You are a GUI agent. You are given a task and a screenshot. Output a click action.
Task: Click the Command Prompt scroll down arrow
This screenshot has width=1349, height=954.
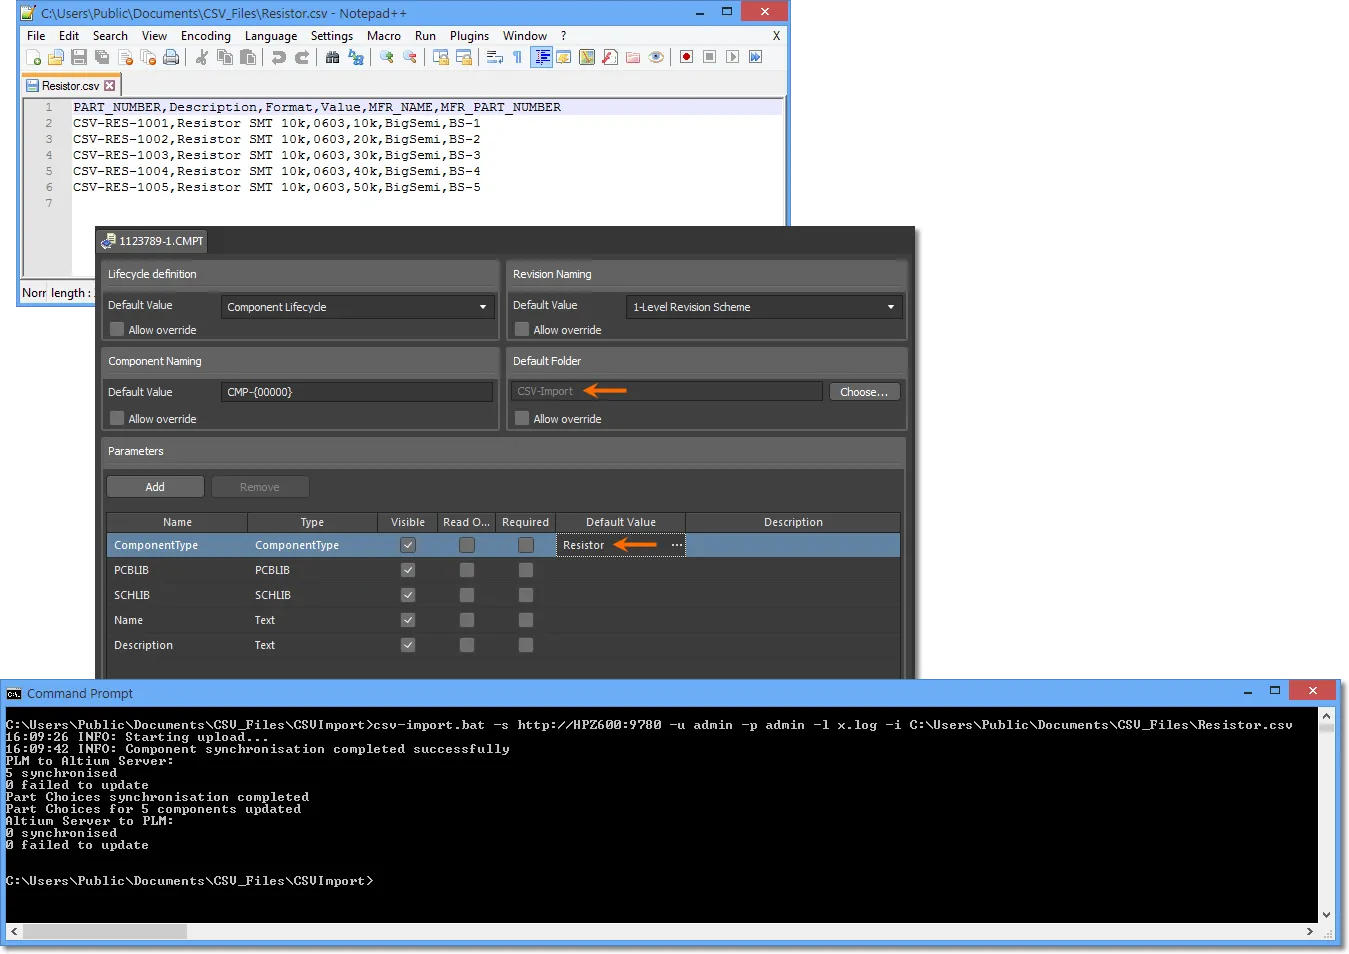(1326, 915)
